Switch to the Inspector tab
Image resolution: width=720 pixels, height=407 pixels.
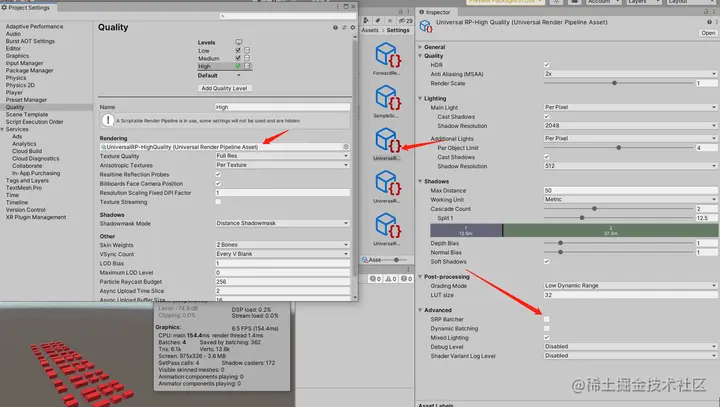pyautogui.click(x=434, y=12)
